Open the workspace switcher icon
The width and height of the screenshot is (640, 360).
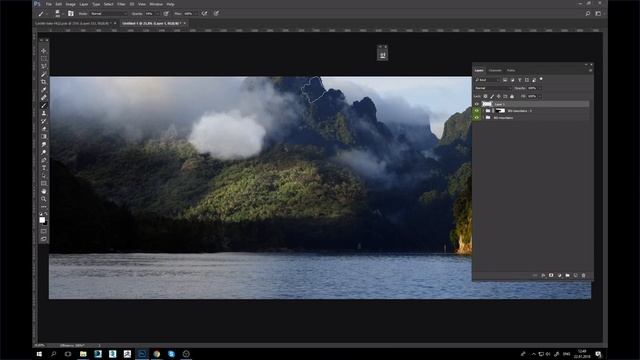pos(598,13)
